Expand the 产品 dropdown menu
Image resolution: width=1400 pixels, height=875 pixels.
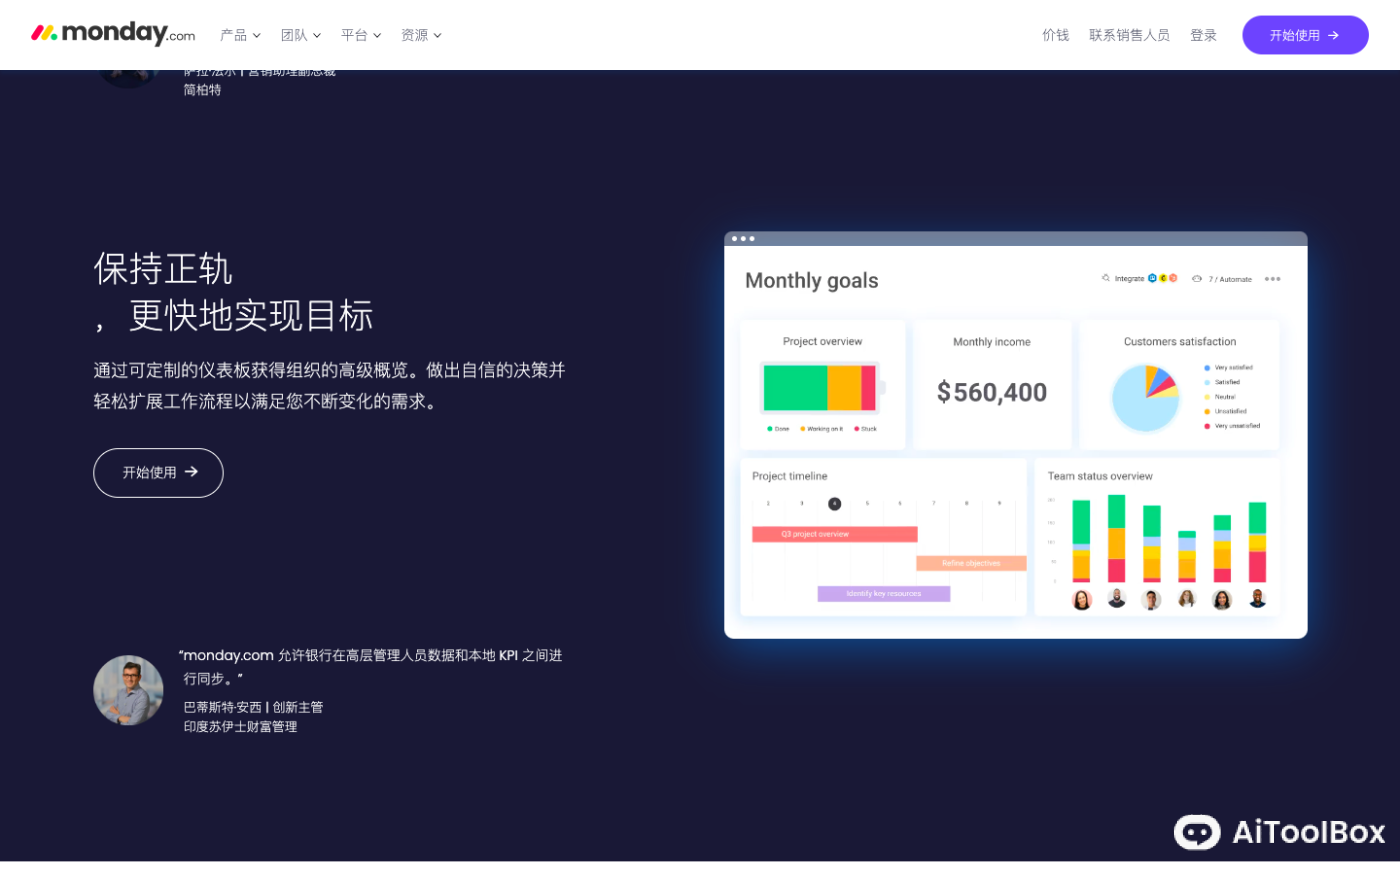[240, 35]
